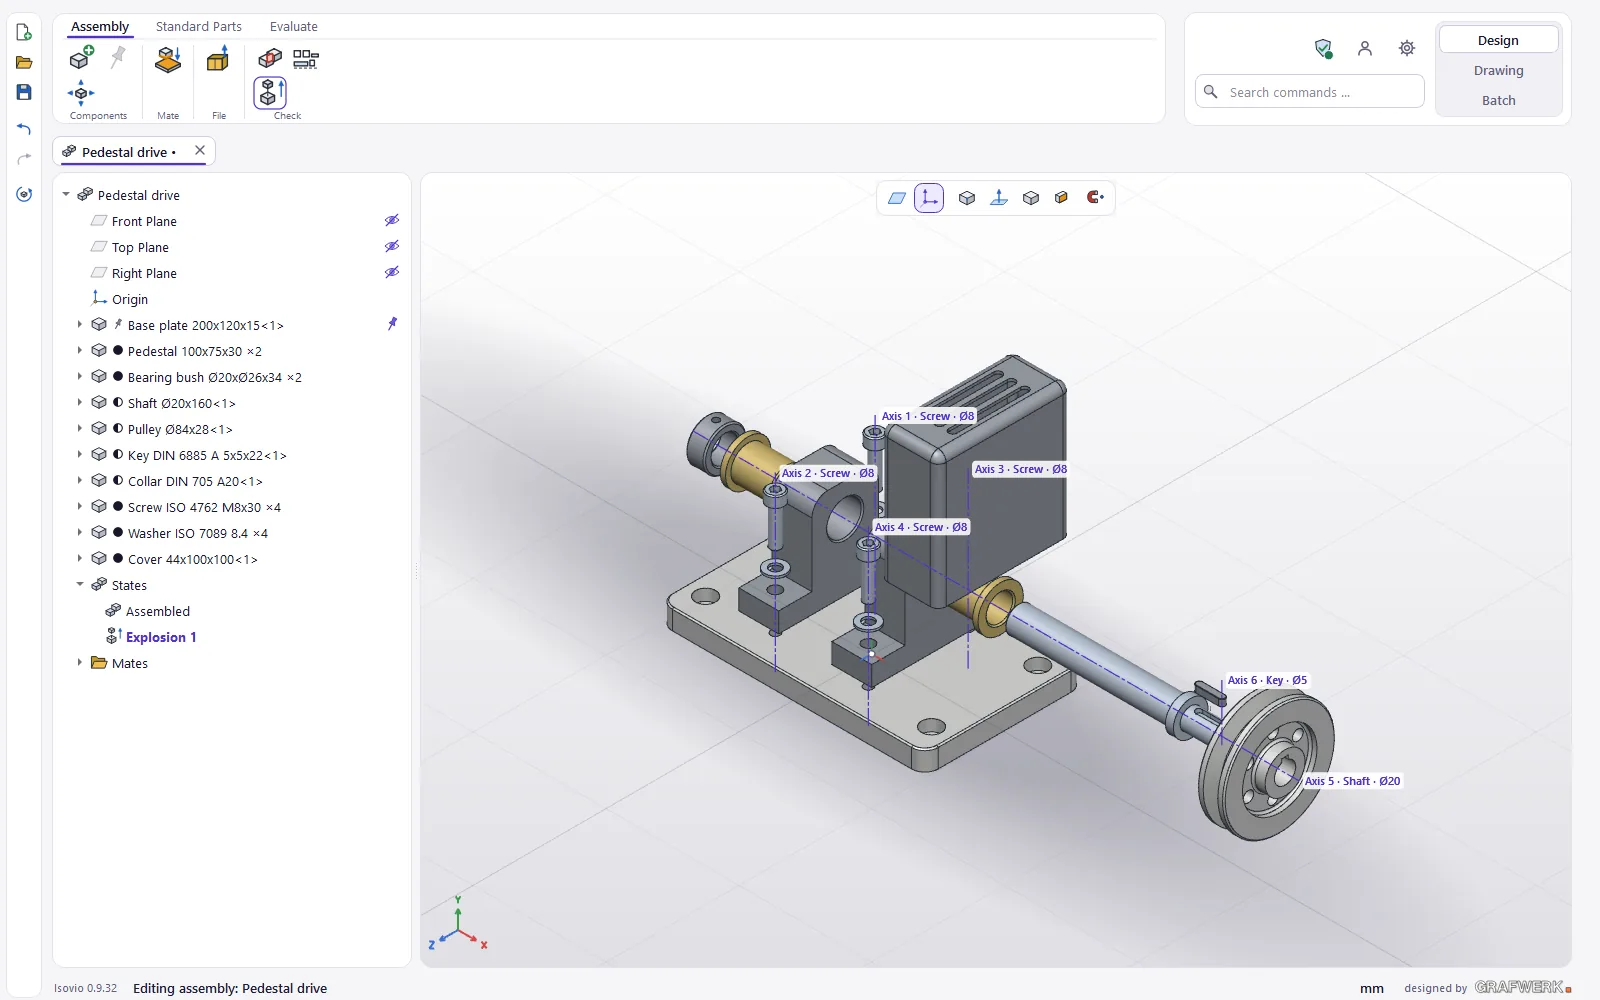Screen dimensions: 1600x1000
Task: Click the circular rebuild icon in the sidebar
Action: [24, 194]
